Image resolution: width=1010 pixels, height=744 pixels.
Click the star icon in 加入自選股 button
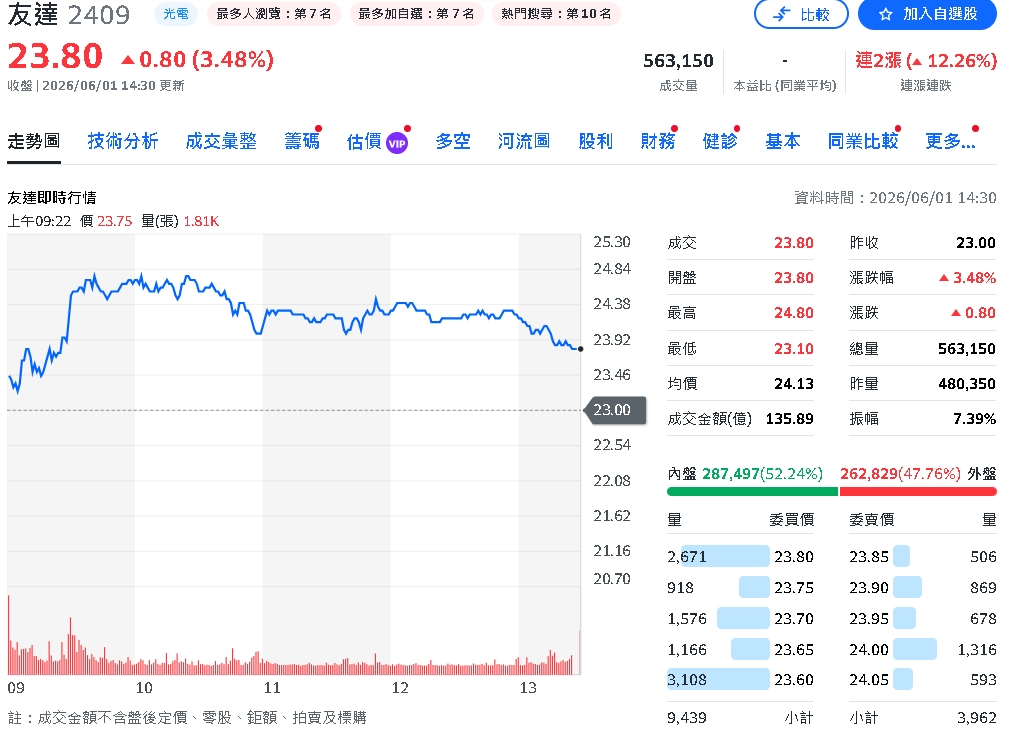point(886,14)
